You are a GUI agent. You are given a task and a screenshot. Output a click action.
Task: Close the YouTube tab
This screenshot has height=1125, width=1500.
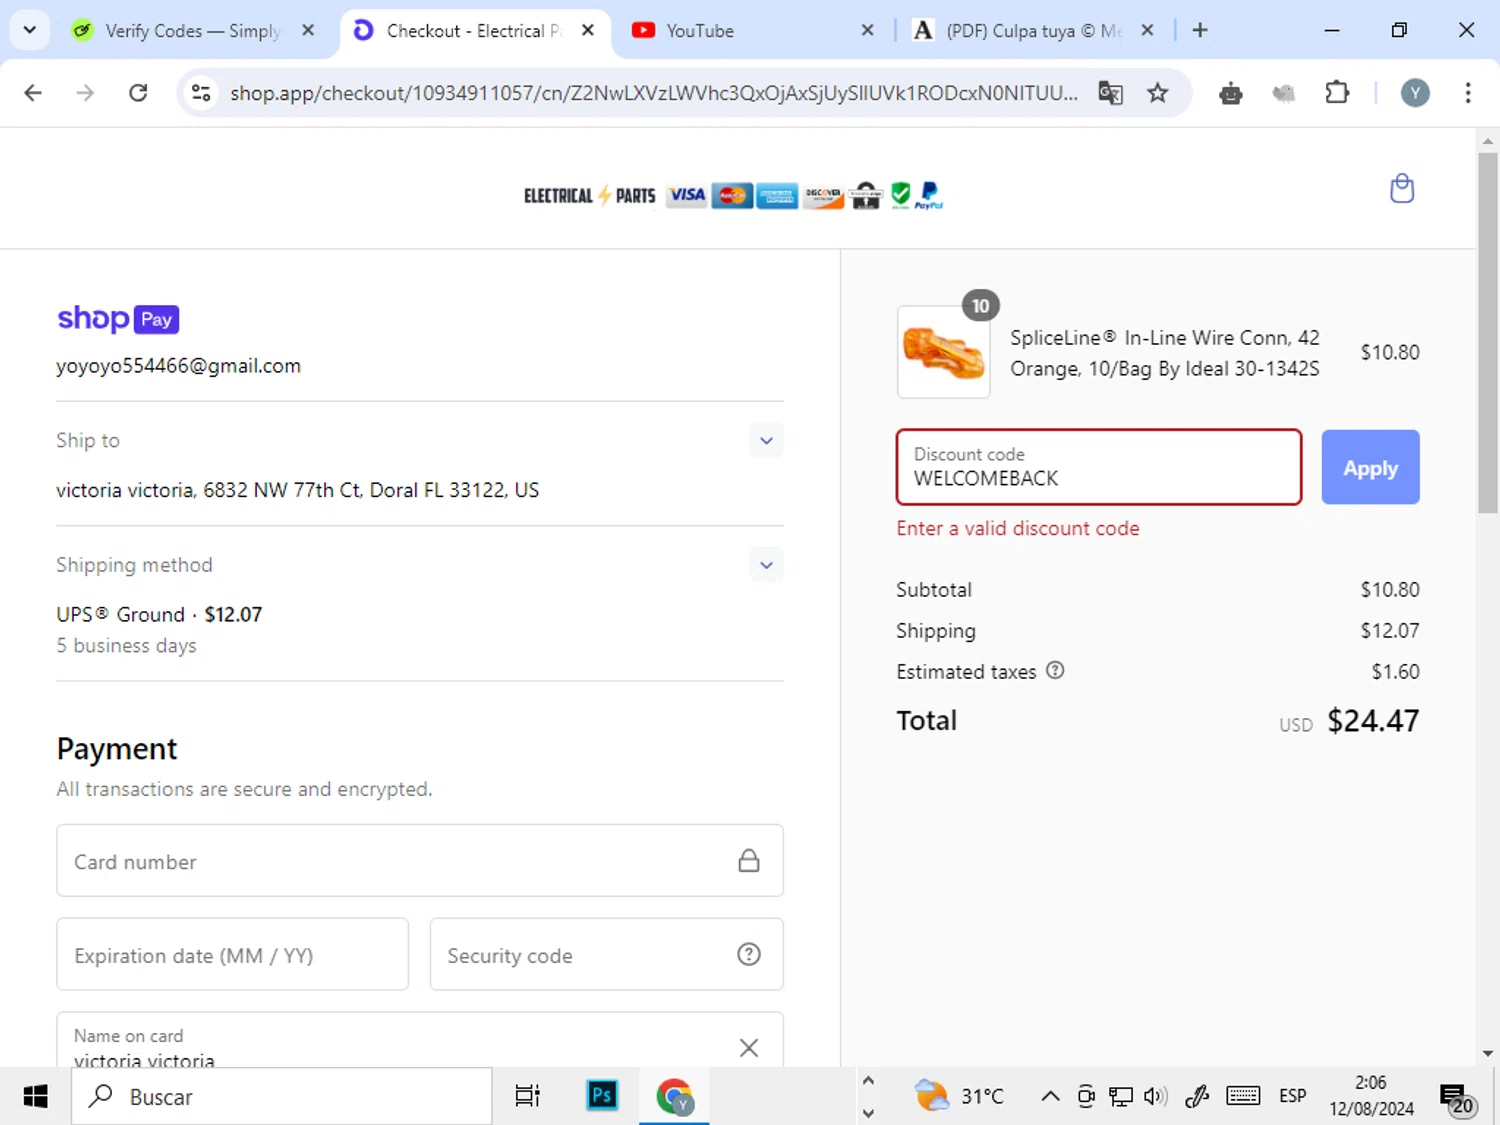point(867,30)
